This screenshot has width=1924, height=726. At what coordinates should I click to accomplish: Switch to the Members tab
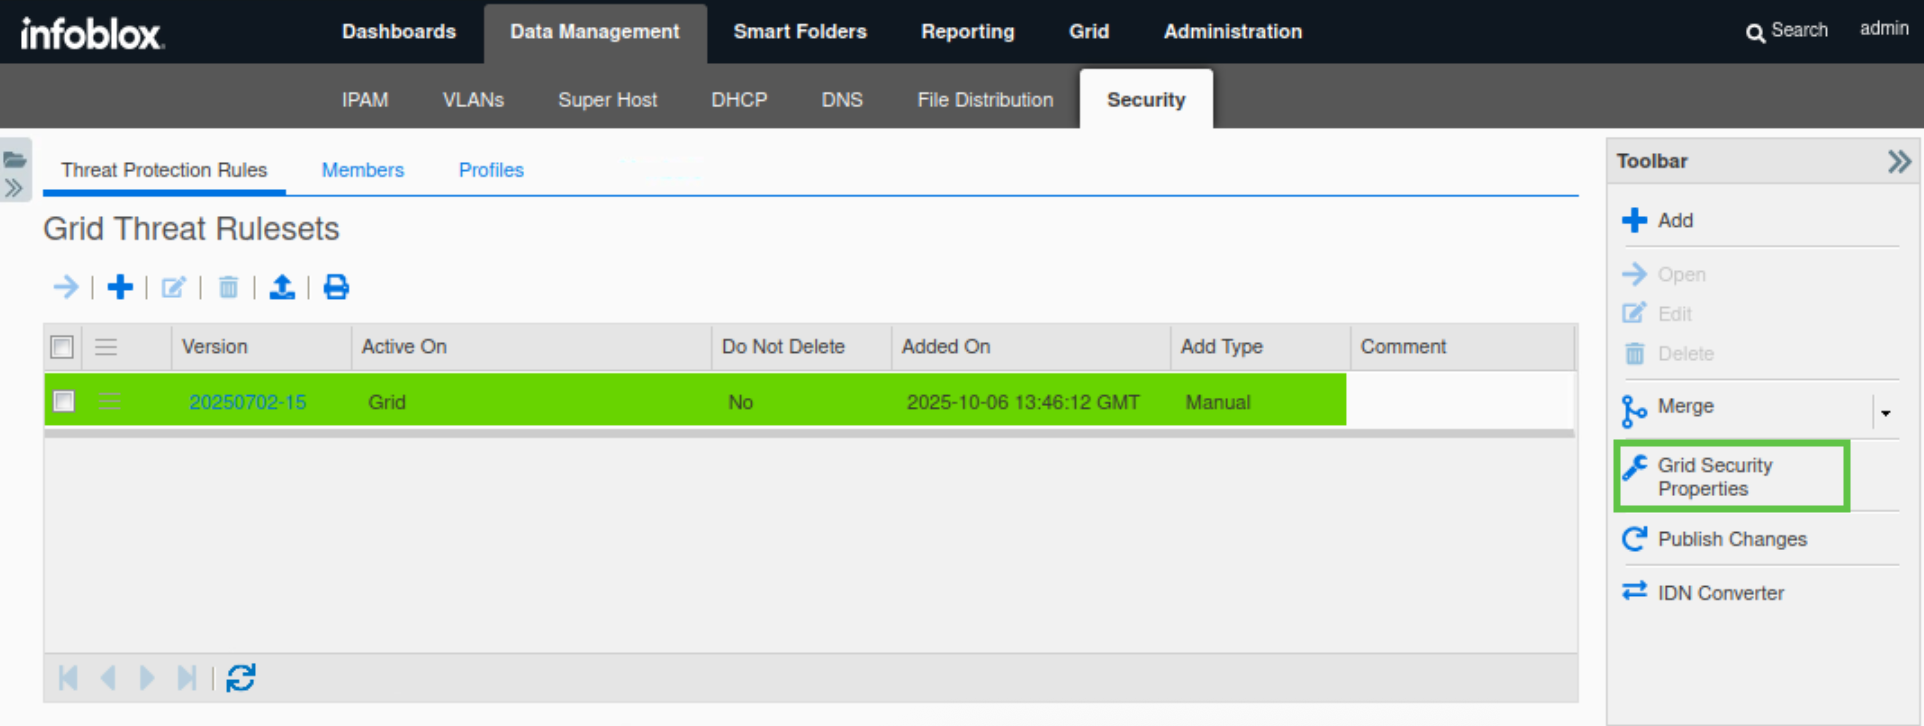click(362, 170)
